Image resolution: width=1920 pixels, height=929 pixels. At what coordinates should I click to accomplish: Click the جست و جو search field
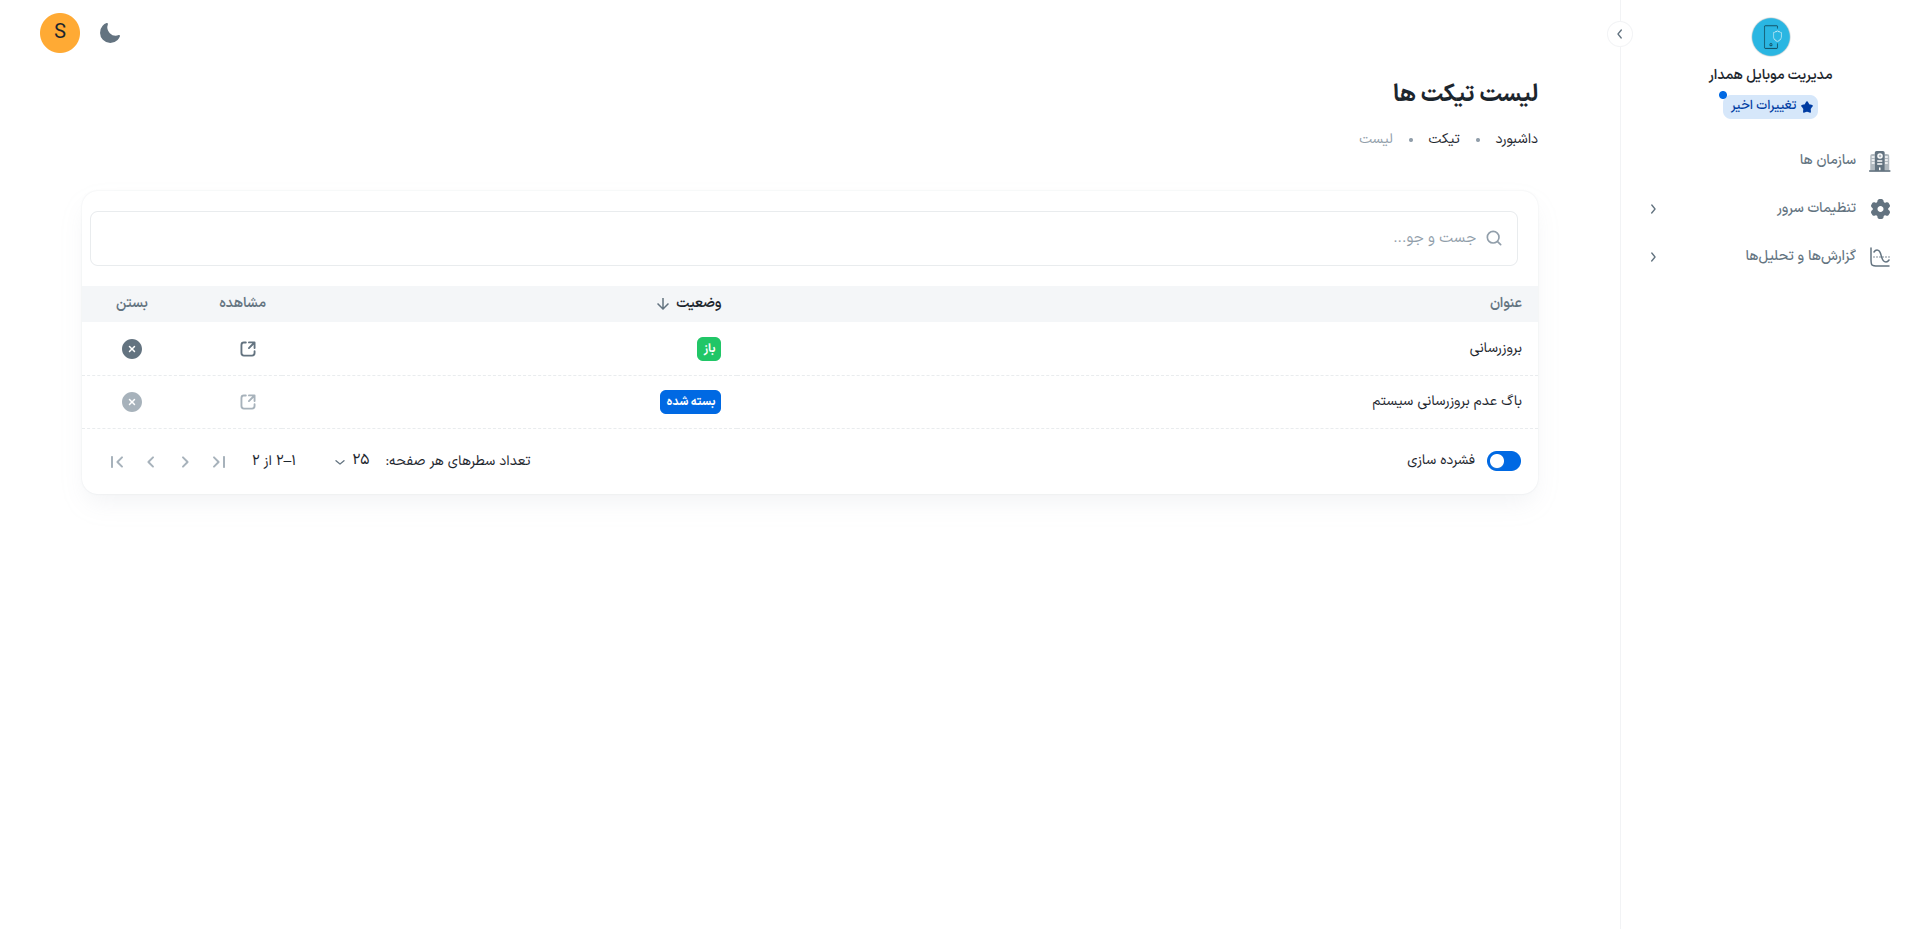pyautogui.click(x=800, y=238)
